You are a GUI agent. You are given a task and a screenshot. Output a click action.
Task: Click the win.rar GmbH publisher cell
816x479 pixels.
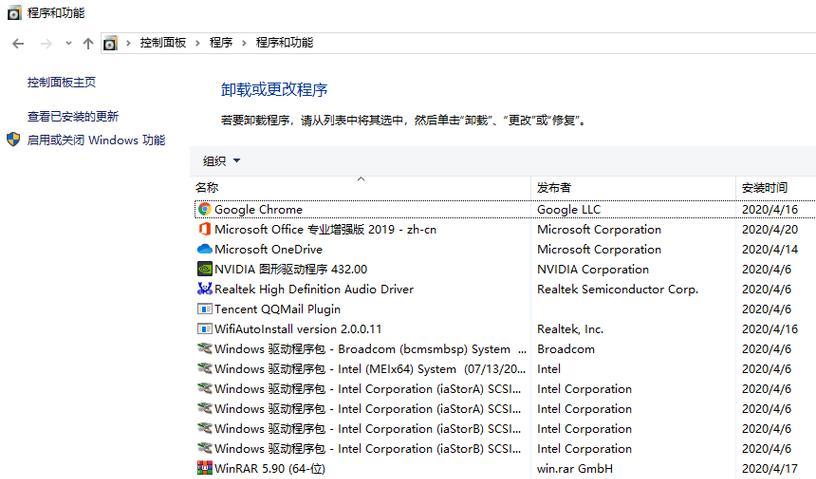pos(575,469)
